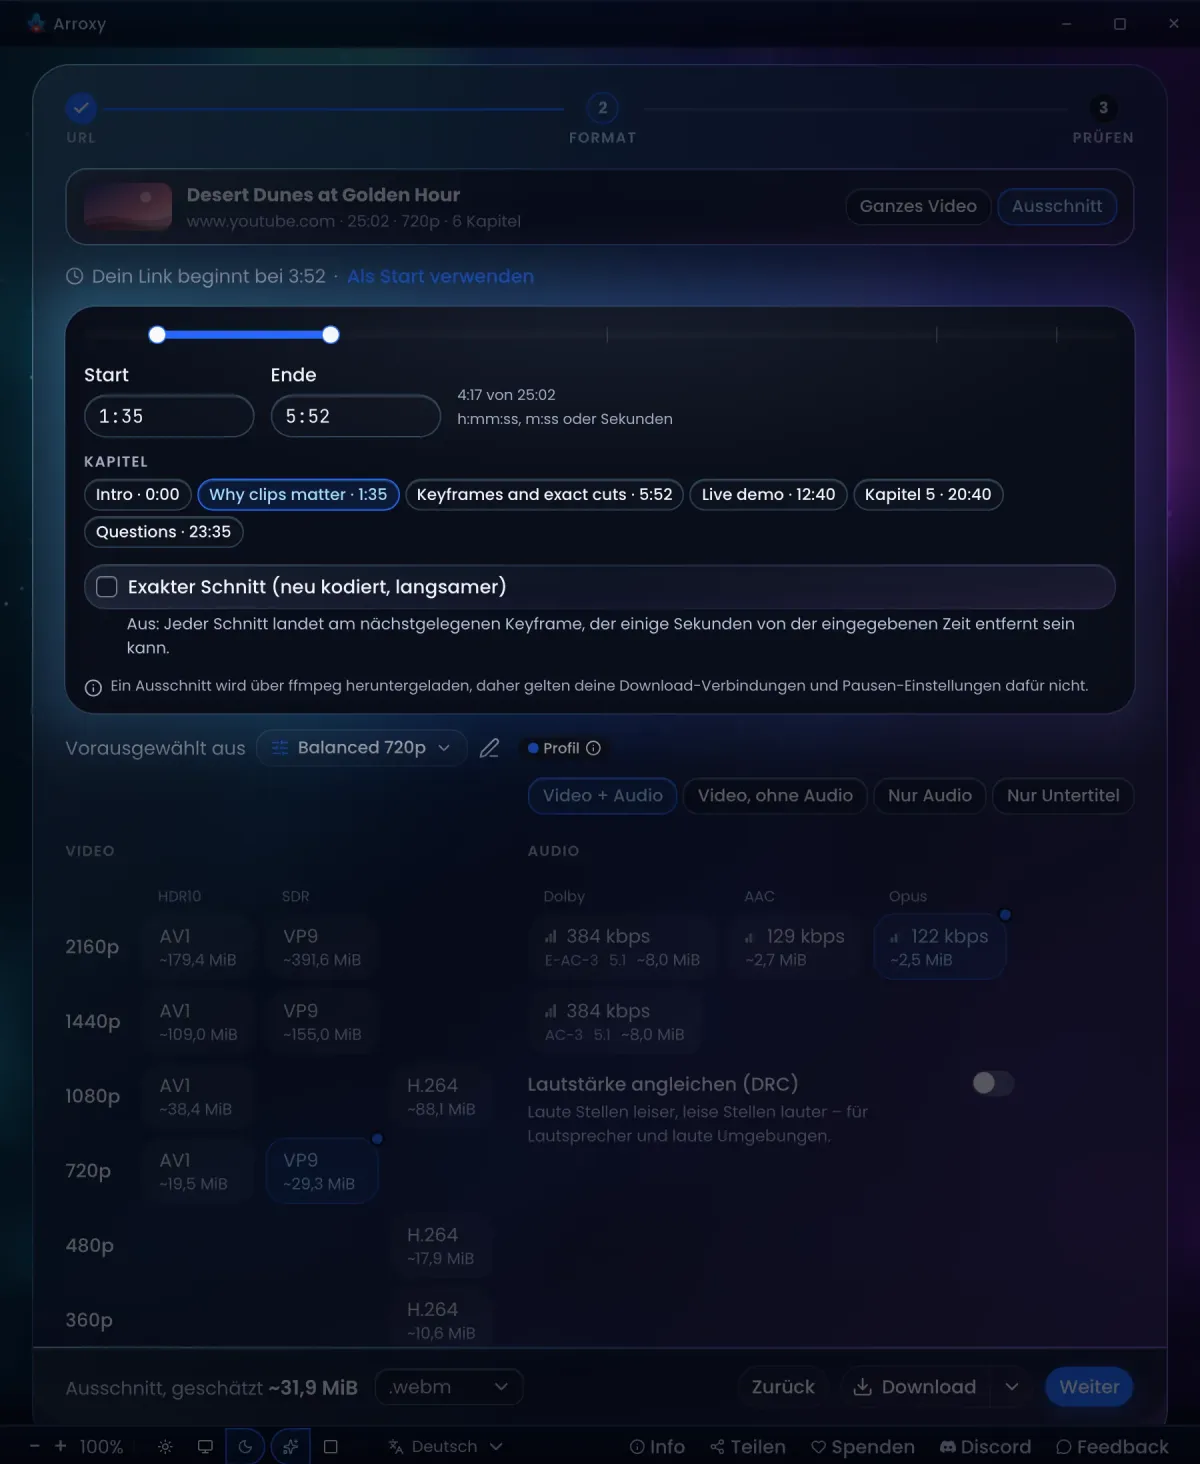Image resolution: width=1200 pixels, height=1464 pixels.
Task: Click the Arroxy app logo
Action: coord(37,23)
